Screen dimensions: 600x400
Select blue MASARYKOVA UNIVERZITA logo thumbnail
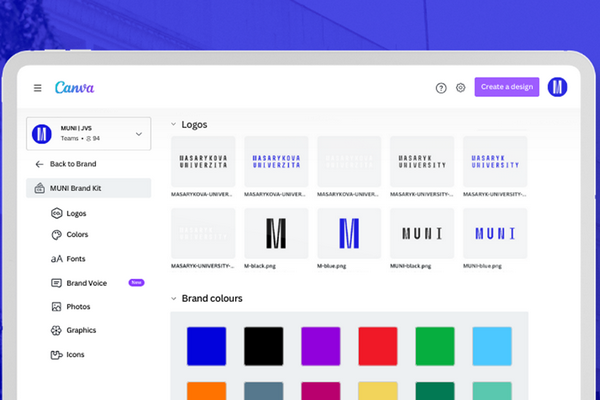(276, 162)
